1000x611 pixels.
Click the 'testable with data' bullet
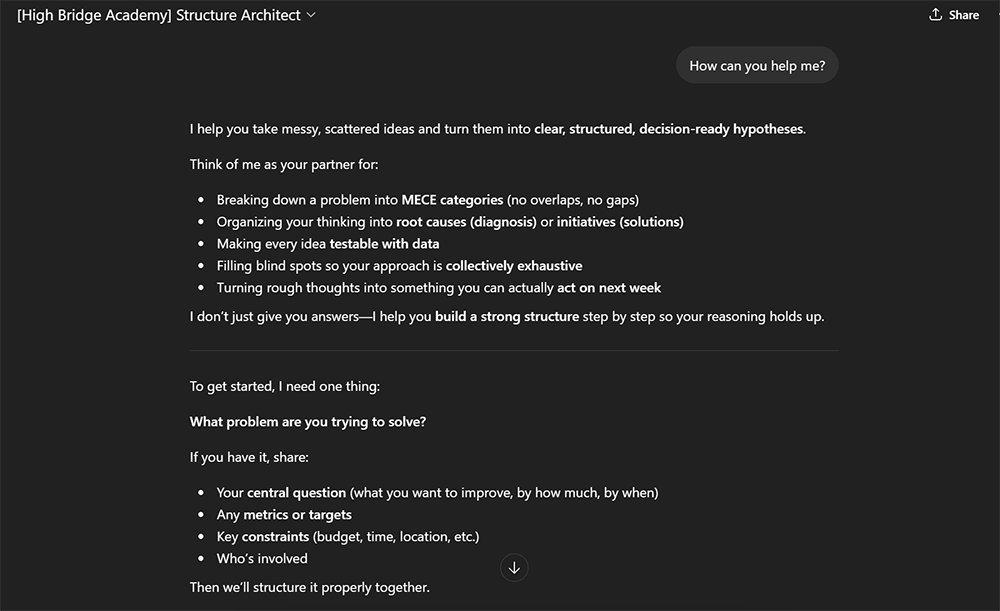click(384, 244)
